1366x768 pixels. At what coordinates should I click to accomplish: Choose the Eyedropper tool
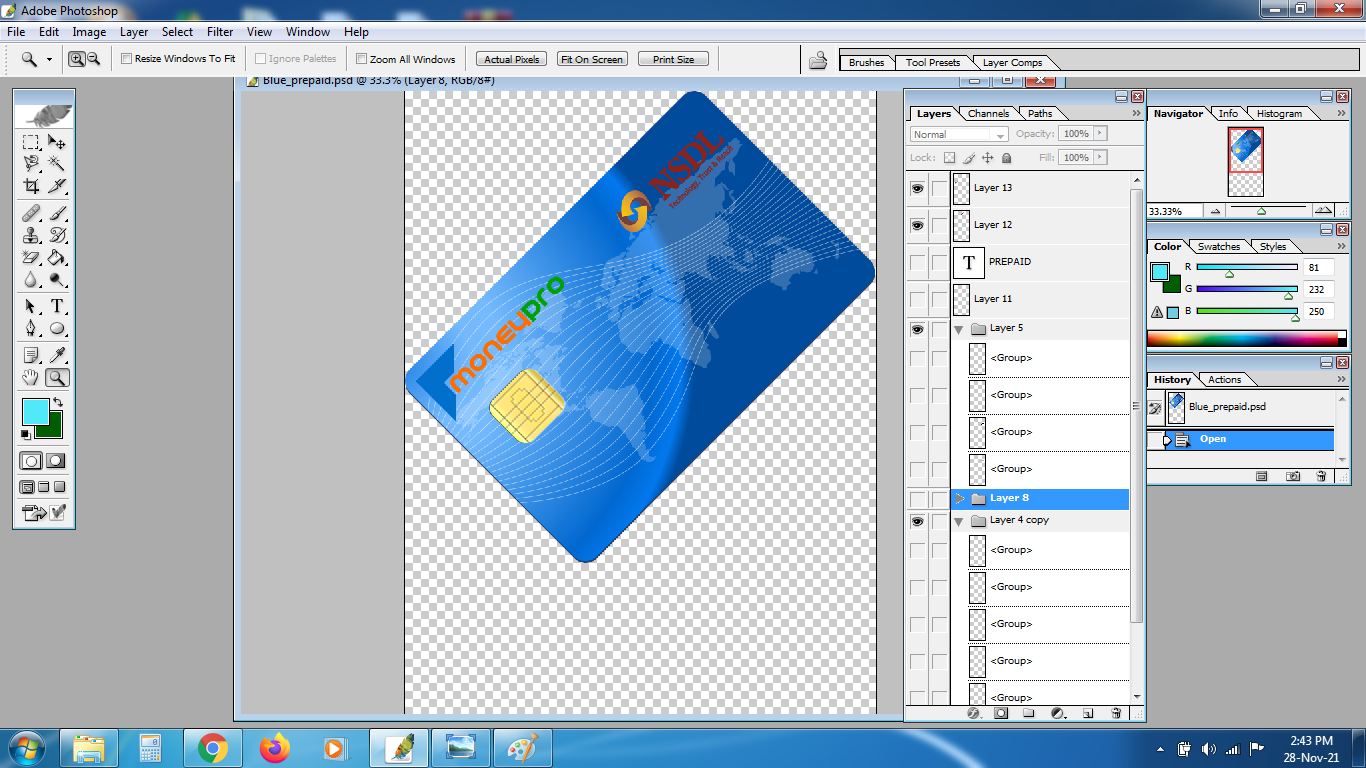(x=57, y=355)
